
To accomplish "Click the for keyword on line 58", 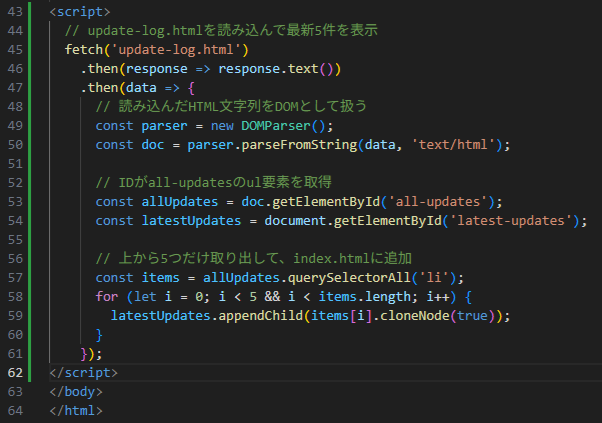I will (107, 297).
